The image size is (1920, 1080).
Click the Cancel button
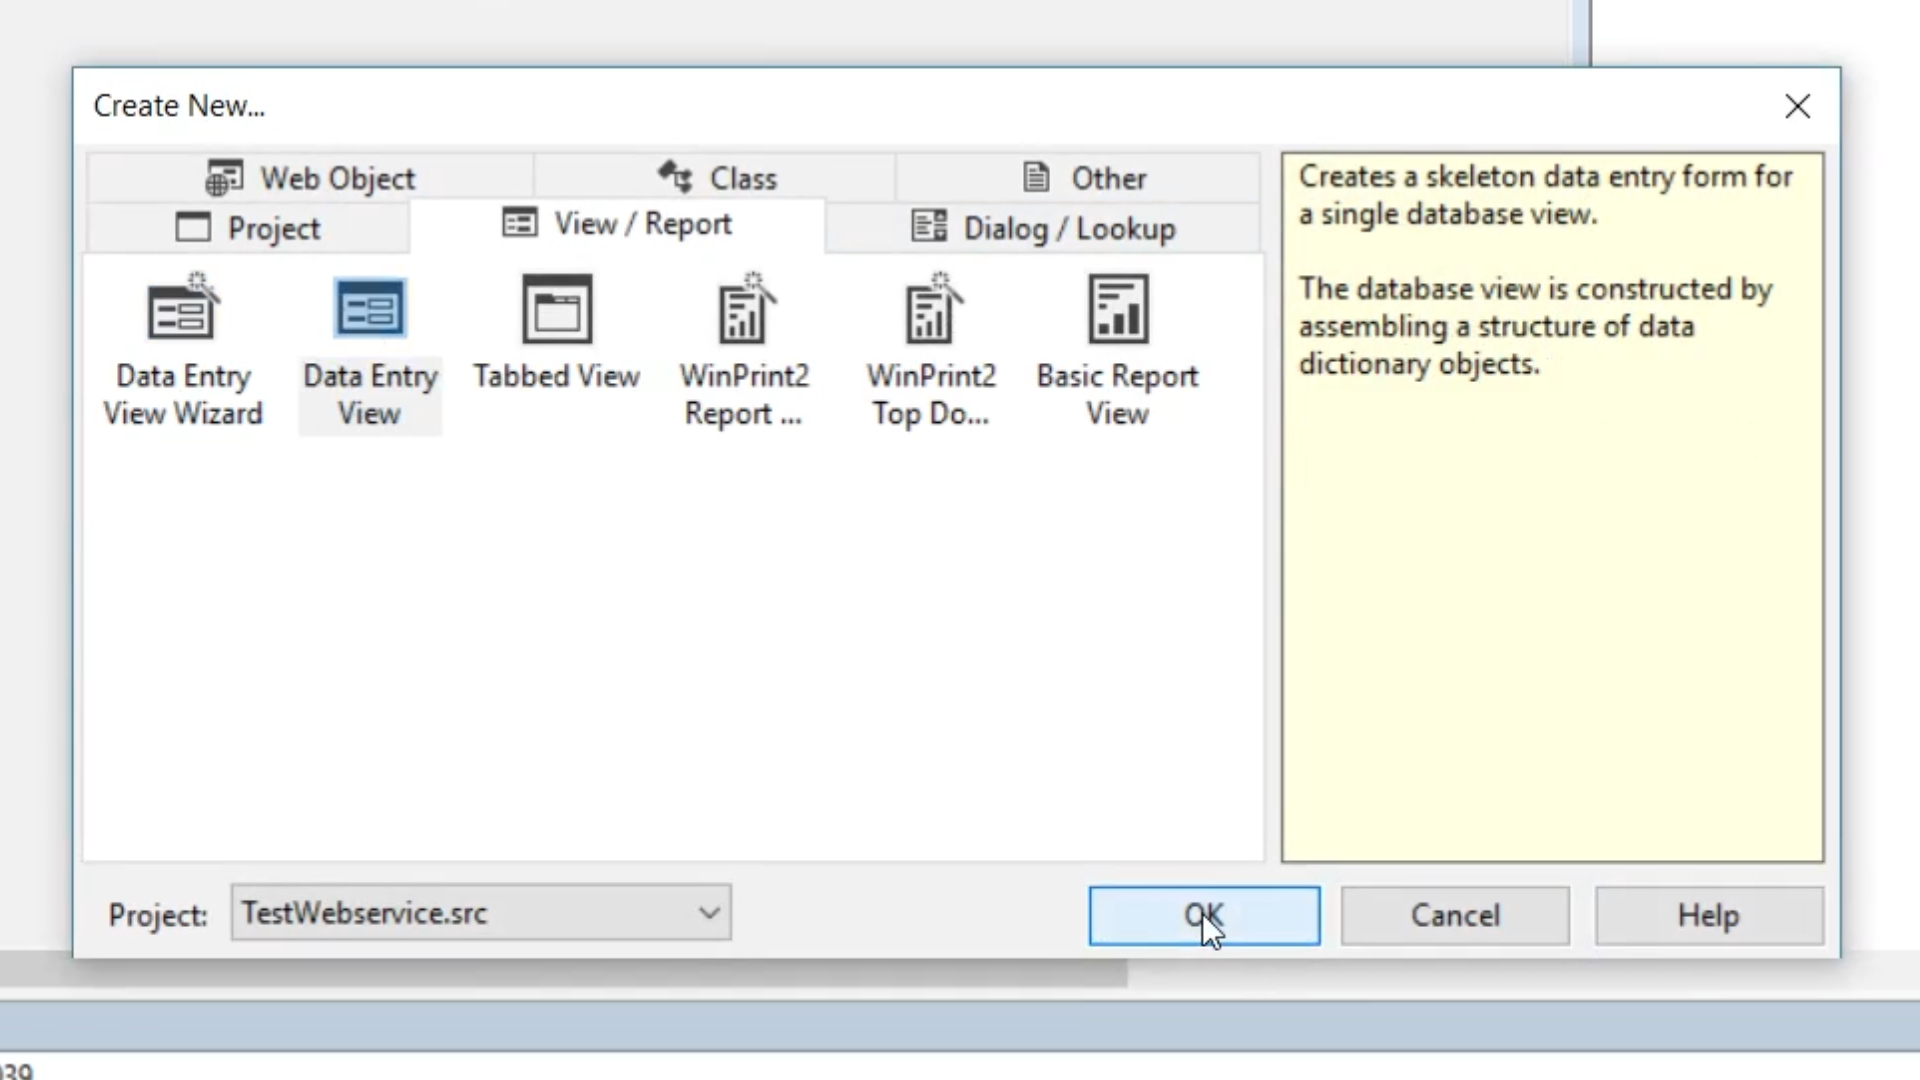[x=1454, y=915]
